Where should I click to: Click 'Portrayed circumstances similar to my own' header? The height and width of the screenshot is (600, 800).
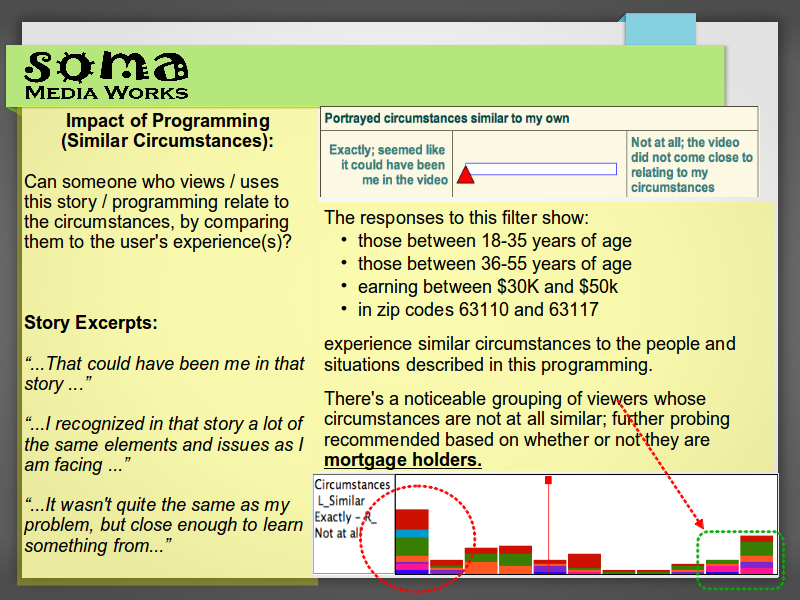tap(446, 118)
